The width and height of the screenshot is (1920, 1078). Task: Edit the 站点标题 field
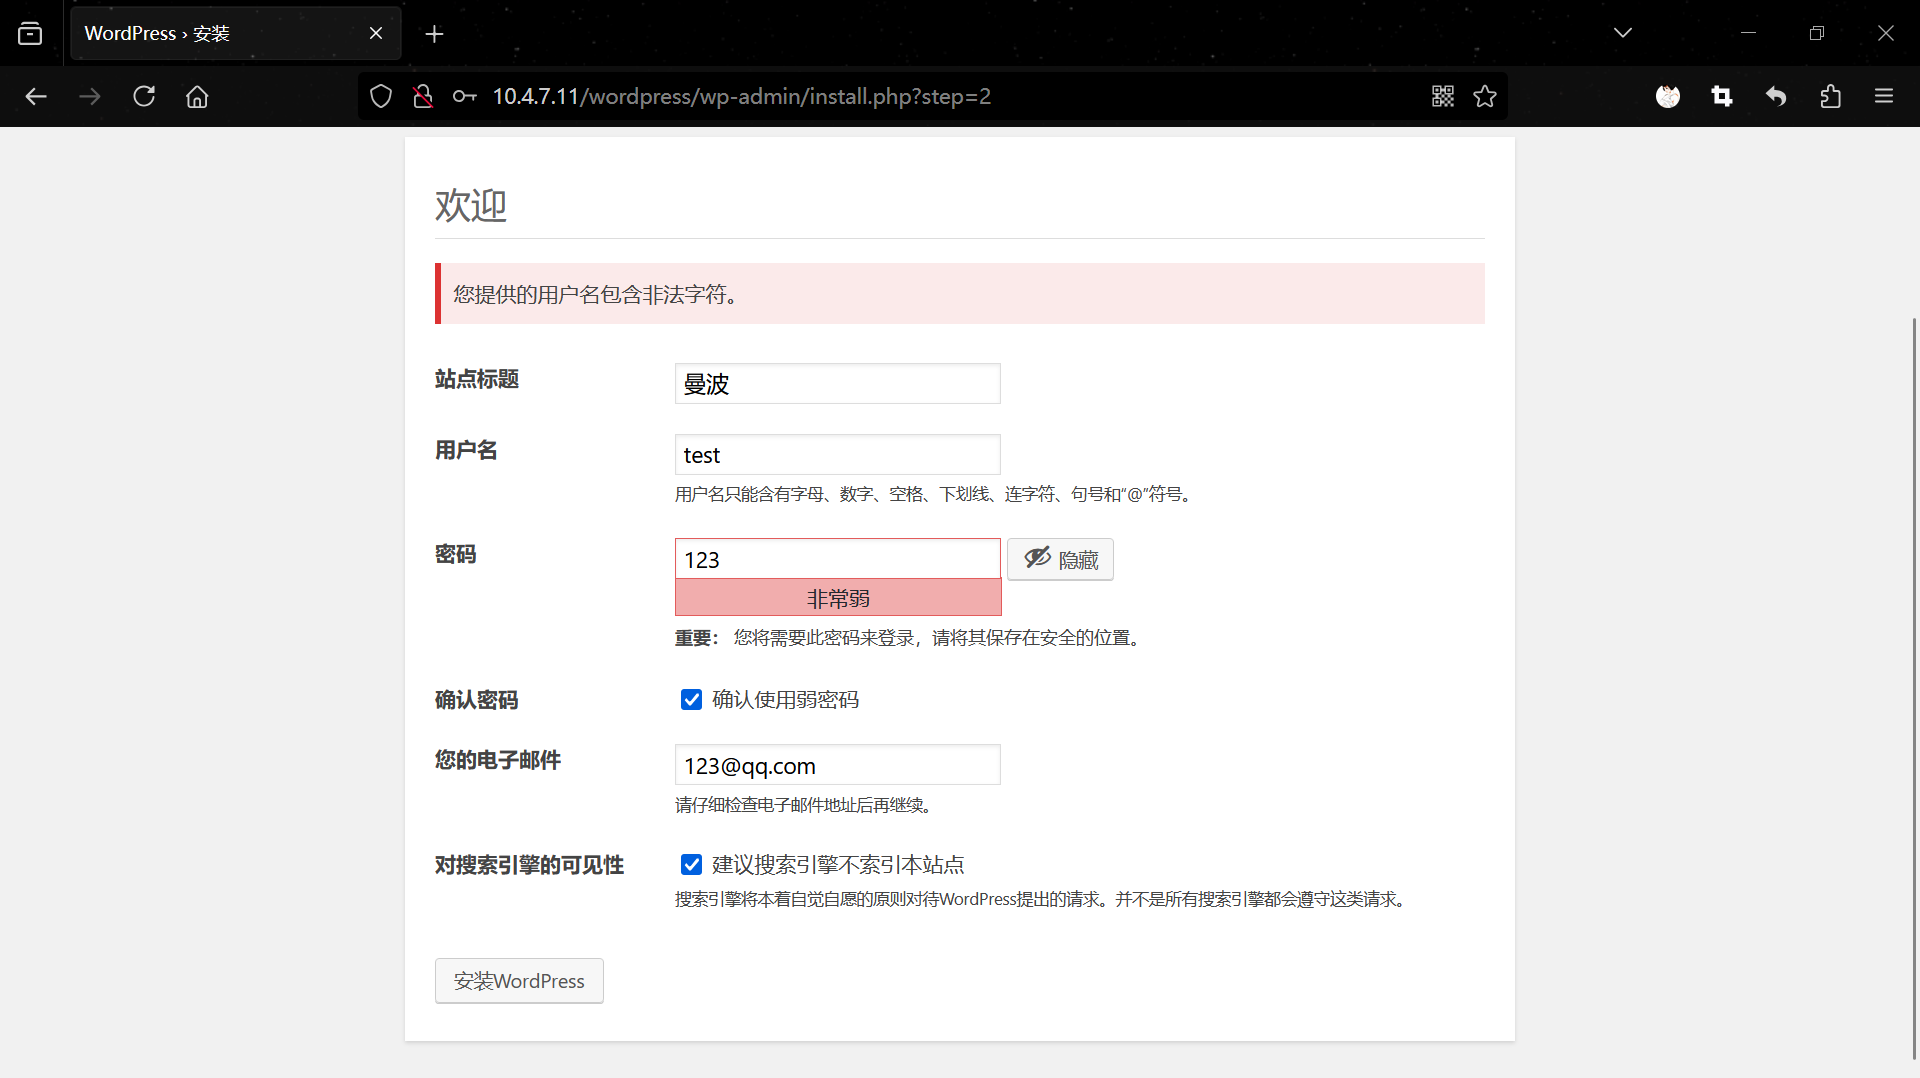click(838, 384)
